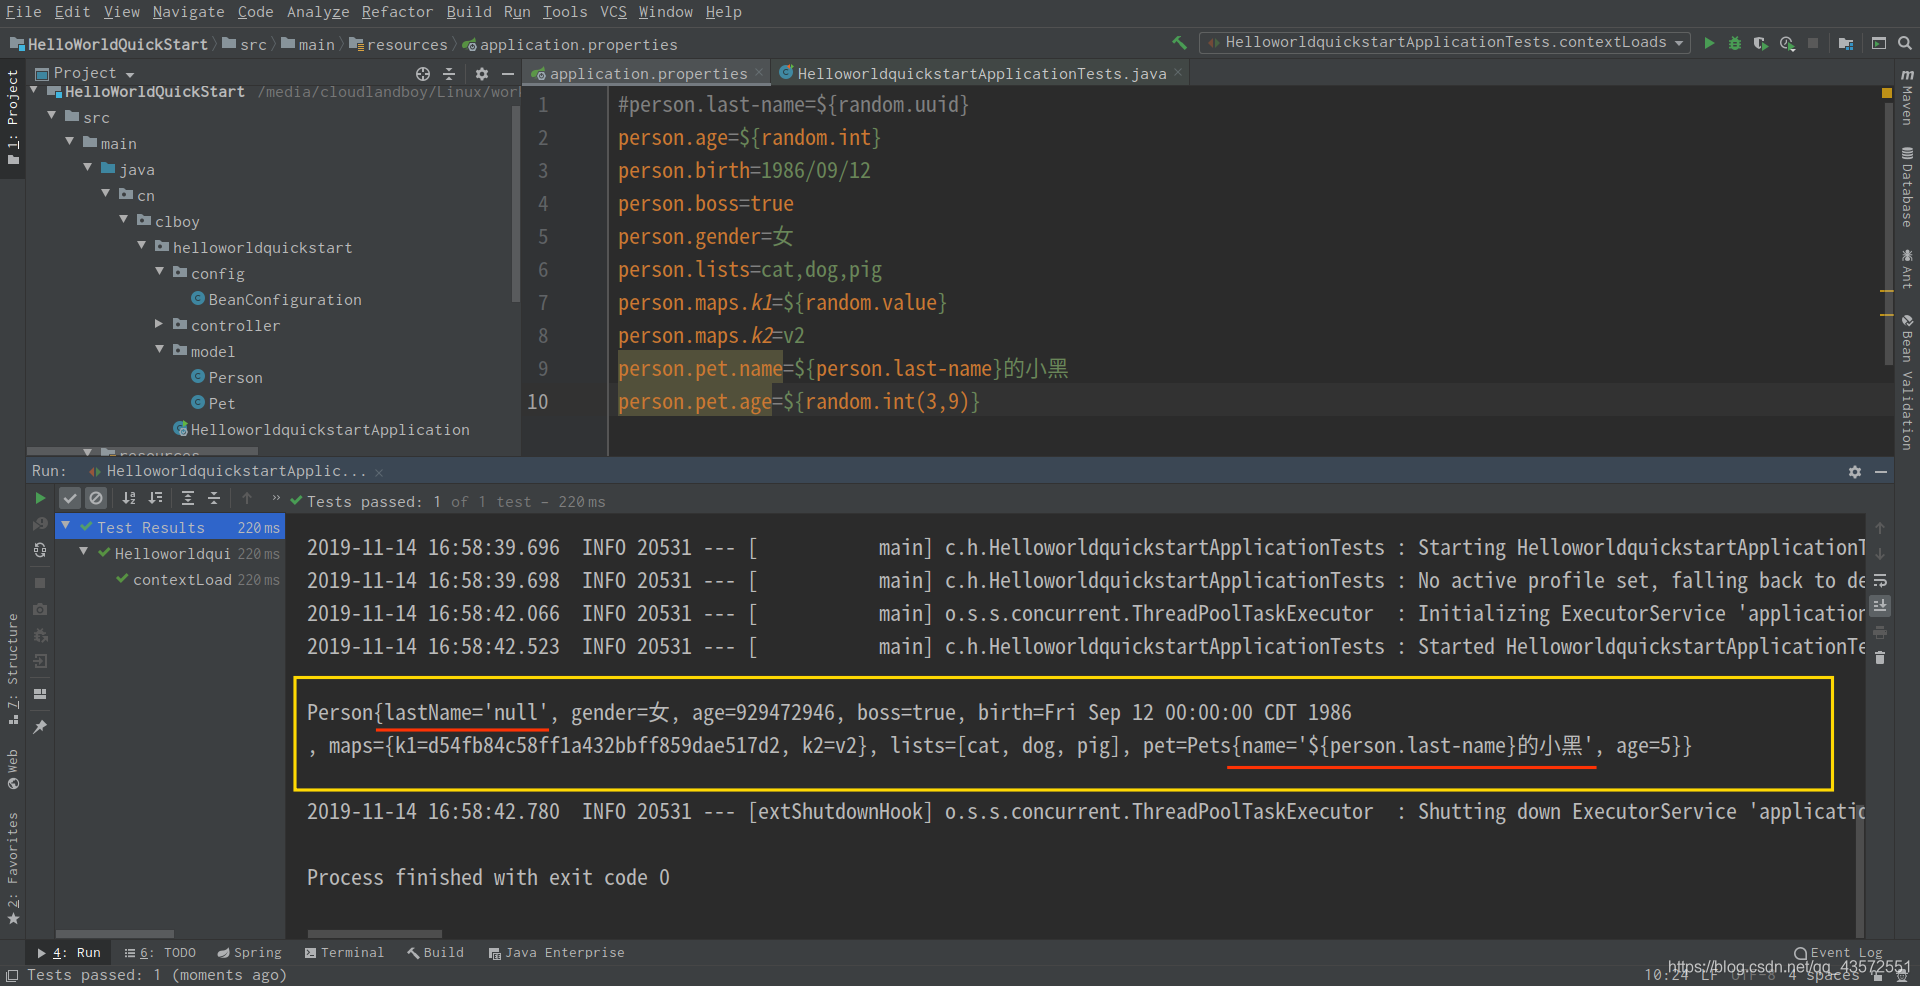Collapse the Test Results root node
Screen dimensions: 1920x986
click(66, 527)
